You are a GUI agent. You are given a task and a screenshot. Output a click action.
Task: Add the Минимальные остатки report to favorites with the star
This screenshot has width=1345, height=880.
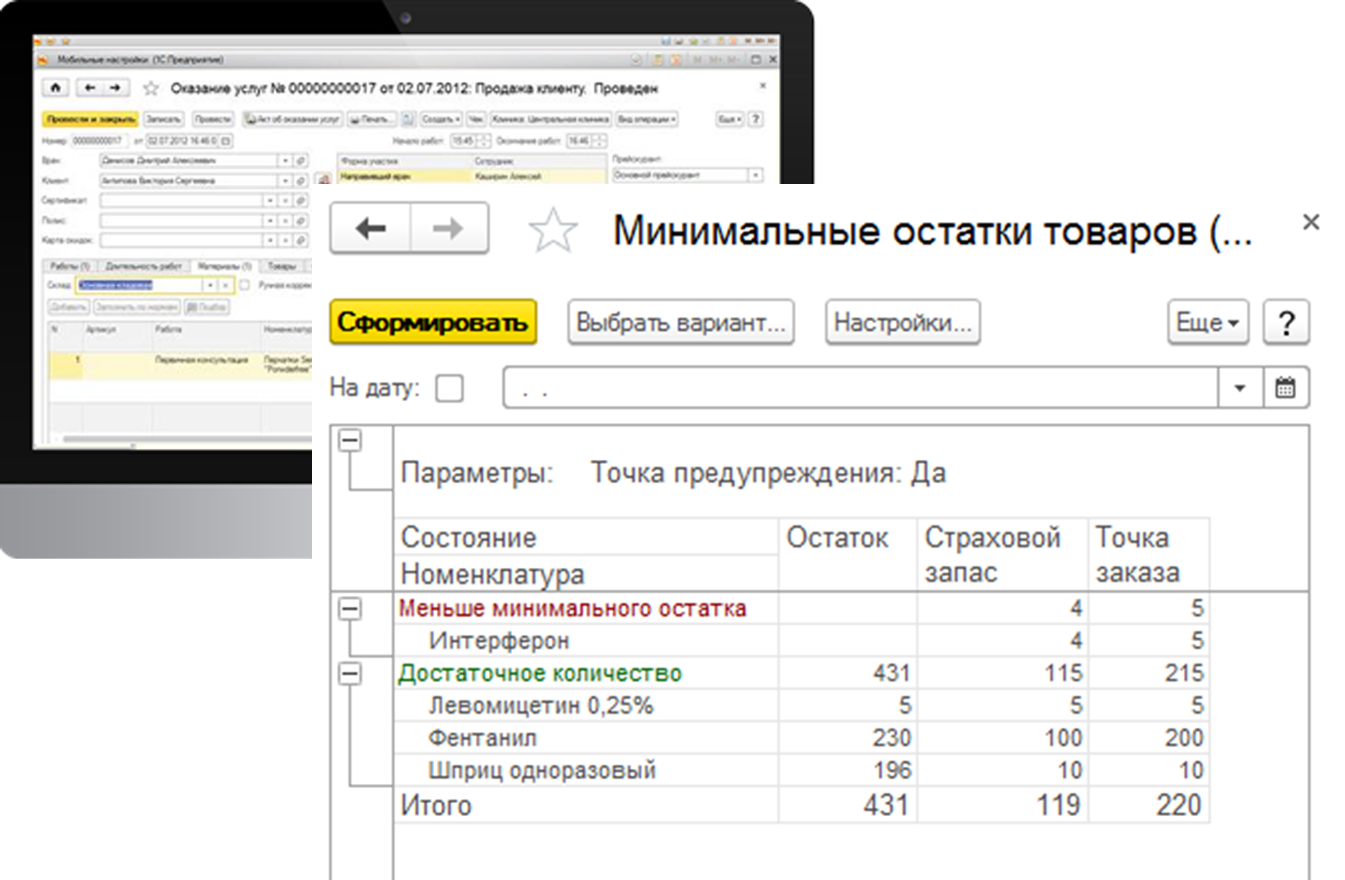[x=552, y=231]
